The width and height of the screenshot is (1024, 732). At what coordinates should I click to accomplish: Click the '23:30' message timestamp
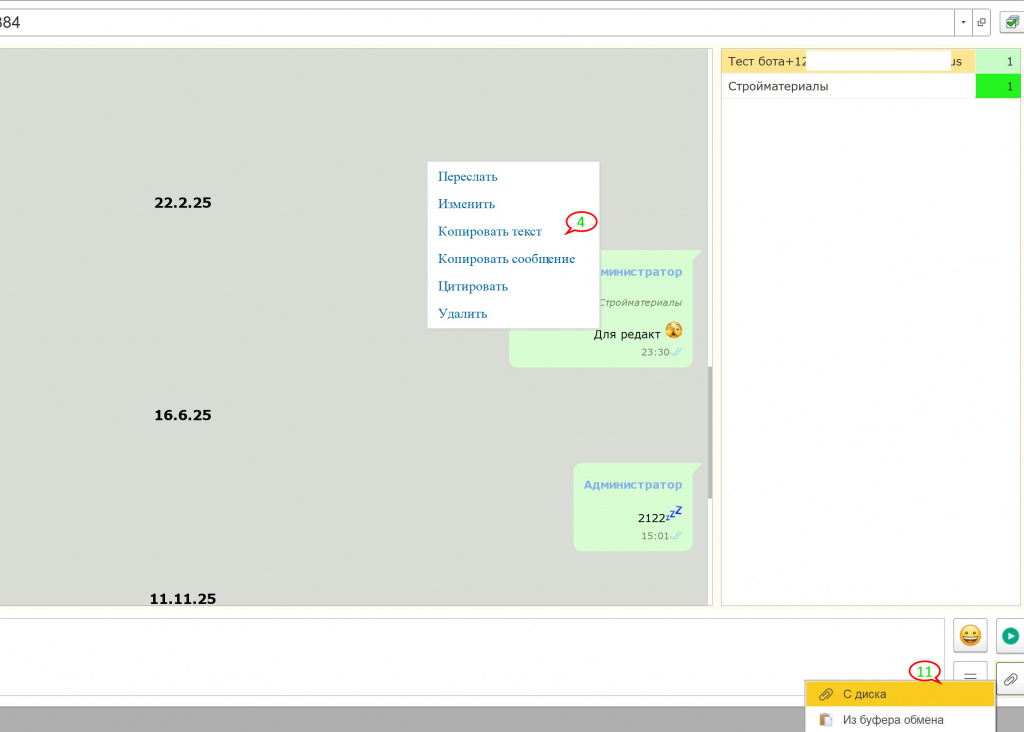(x=655, y=352)
